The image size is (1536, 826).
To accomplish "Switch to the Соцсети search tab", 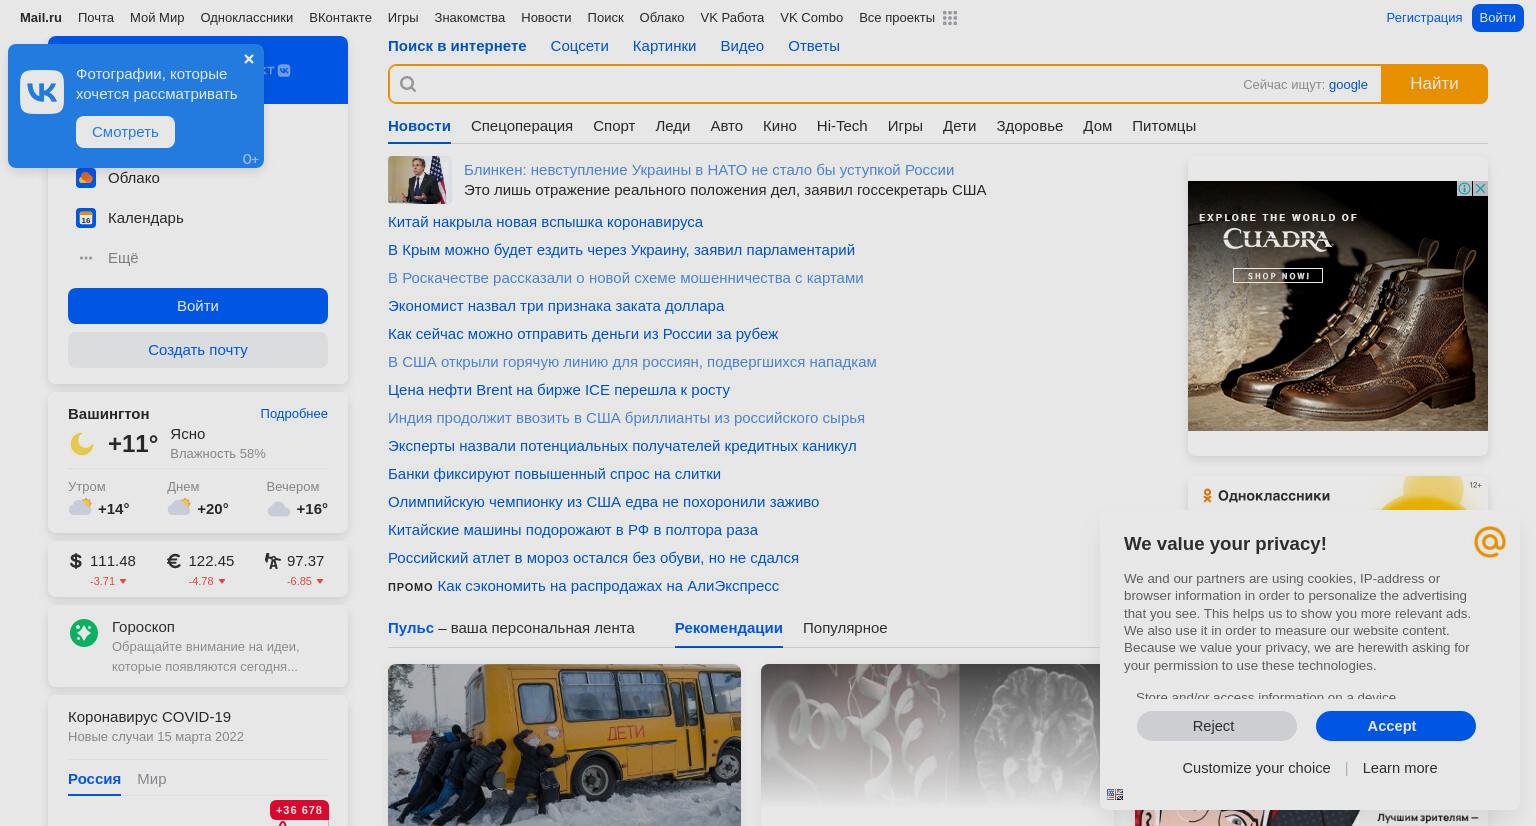I will click(579, 46).
